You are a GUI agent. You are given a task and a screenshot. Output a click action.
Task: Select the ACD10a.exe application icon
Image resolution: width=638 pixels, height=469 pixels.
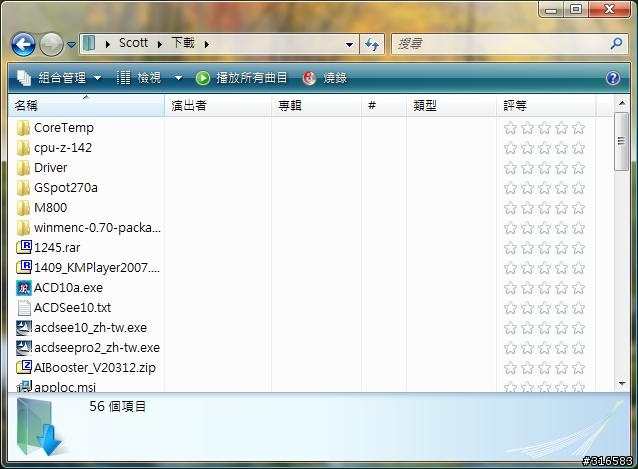[x=24, y=288]
